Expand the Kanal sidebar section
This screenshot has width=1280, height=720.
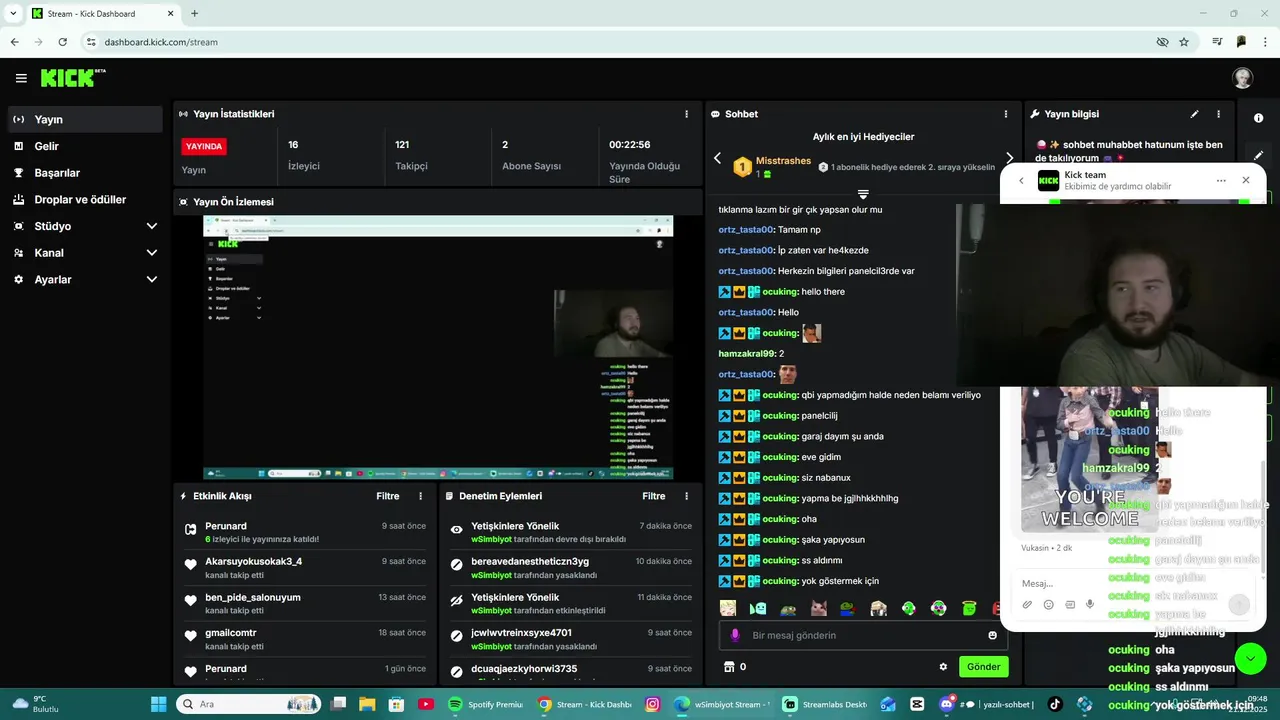[85, 253]
